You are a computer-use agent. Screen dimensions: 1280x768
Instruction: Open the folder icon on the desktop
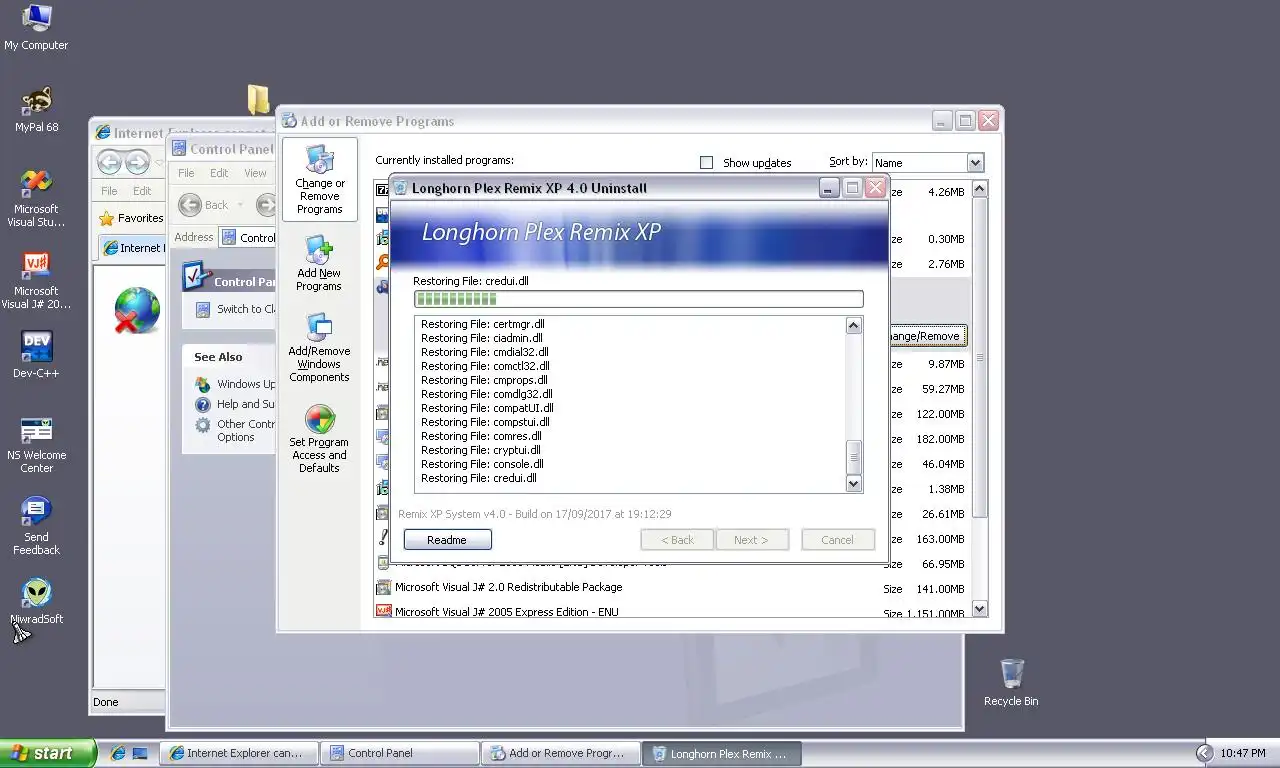coord(258,99)
